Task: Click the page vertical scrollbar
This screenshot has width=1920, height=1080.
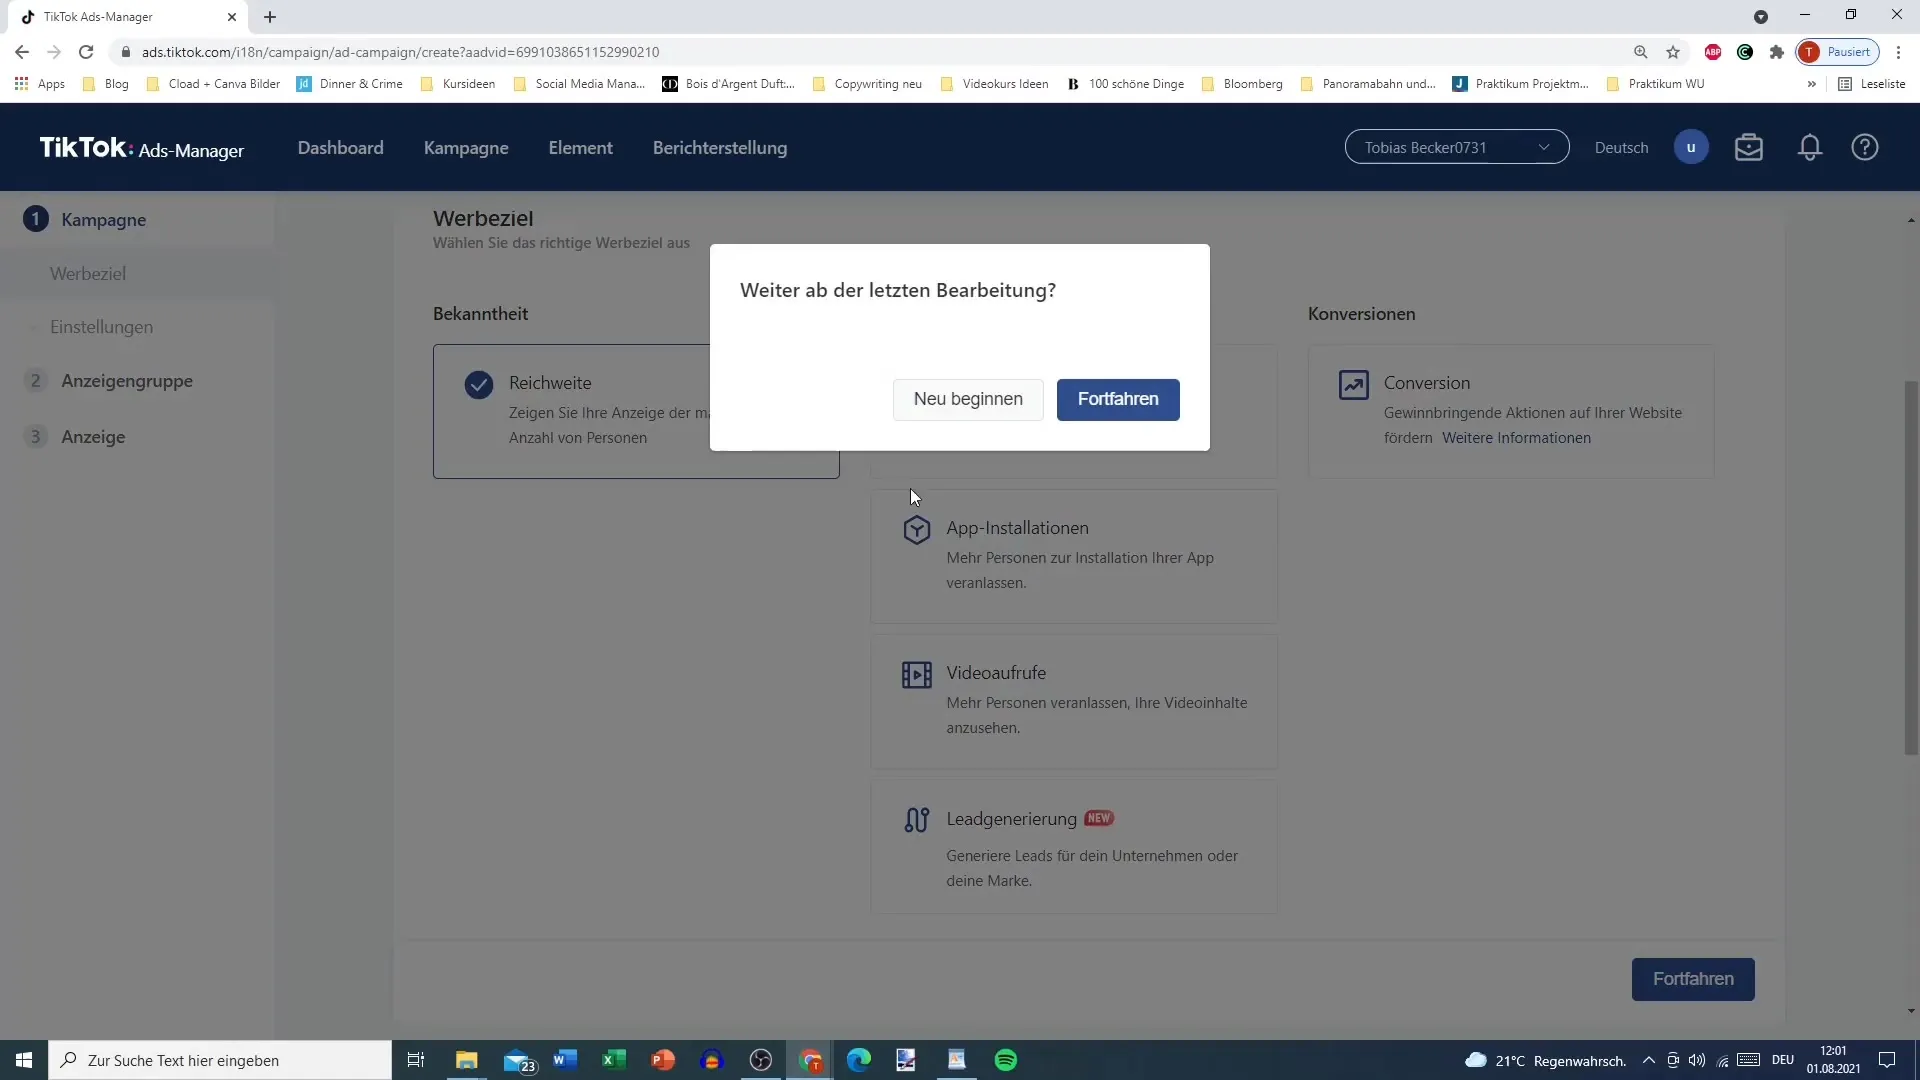Action: (1911, 567)
